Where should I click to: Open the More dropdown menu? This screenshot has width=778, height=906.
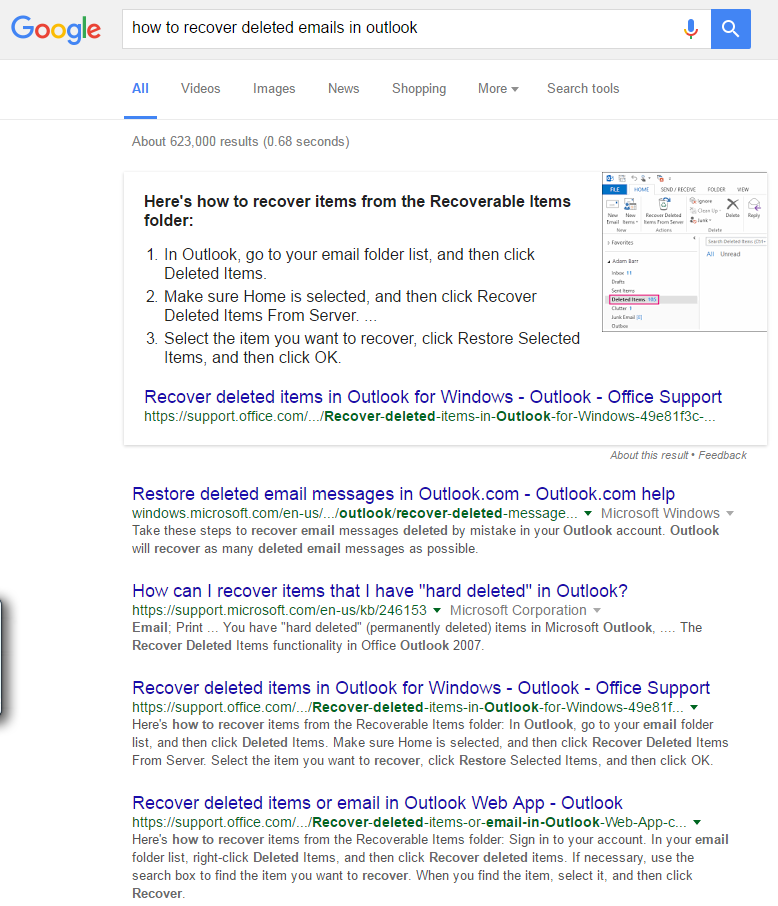pos(498,88)
